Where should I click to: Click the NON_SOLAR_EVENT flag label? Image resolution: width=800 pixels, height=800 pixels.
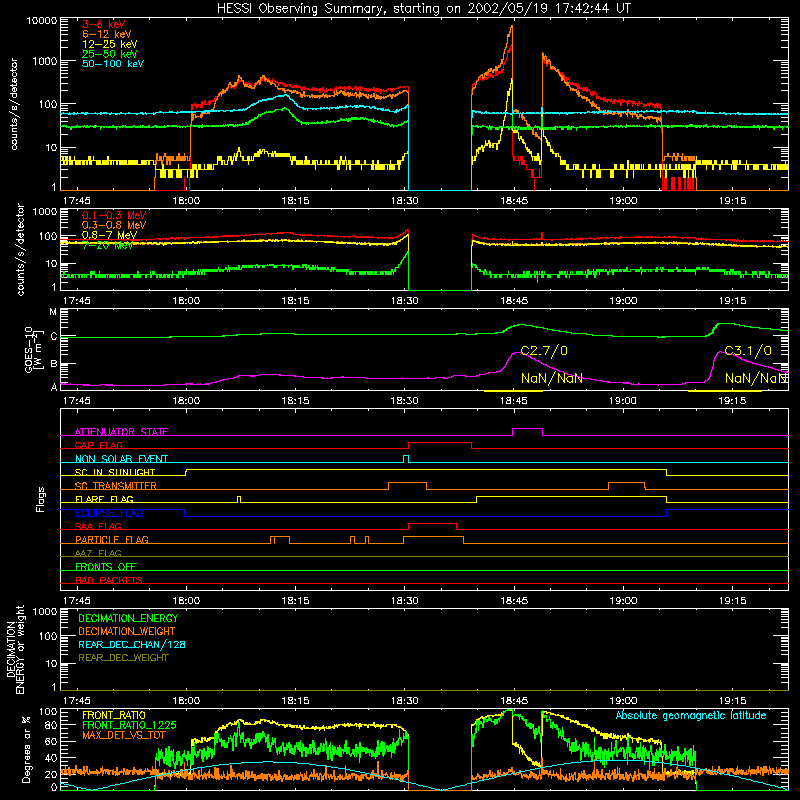tap(121, 459)
